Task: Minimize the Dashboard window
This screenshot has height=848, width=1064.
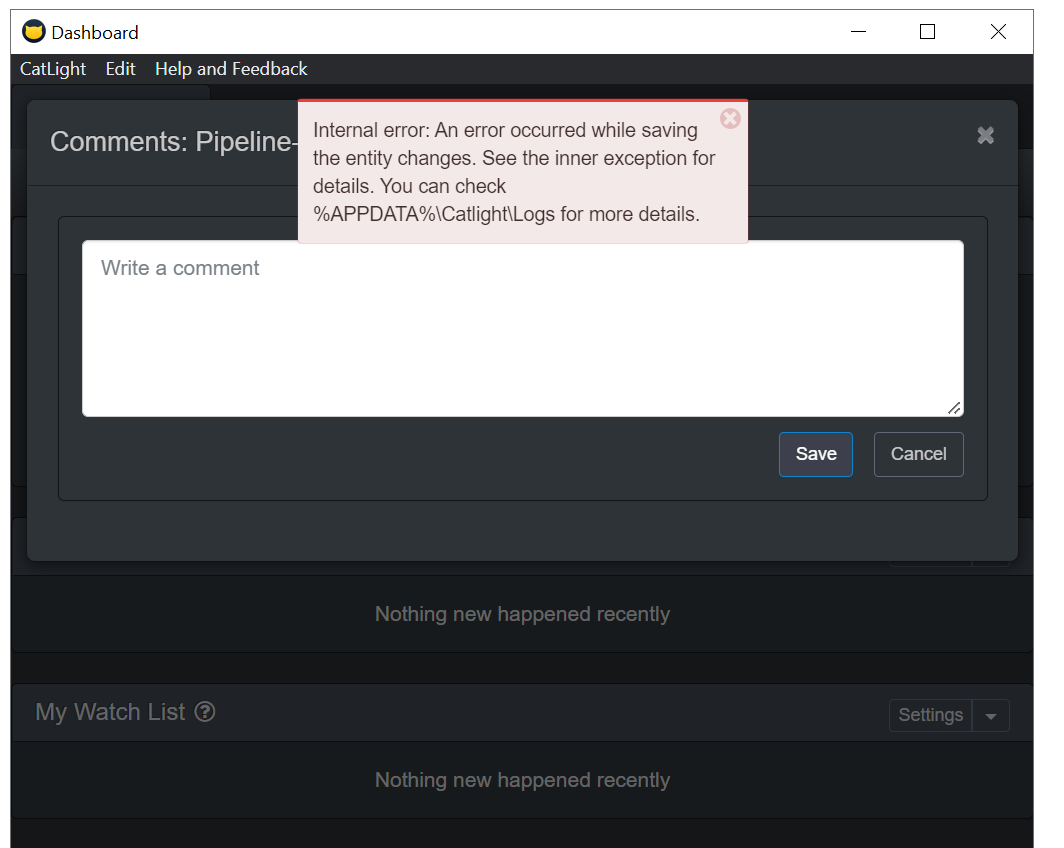Action: tap(858, 32)
